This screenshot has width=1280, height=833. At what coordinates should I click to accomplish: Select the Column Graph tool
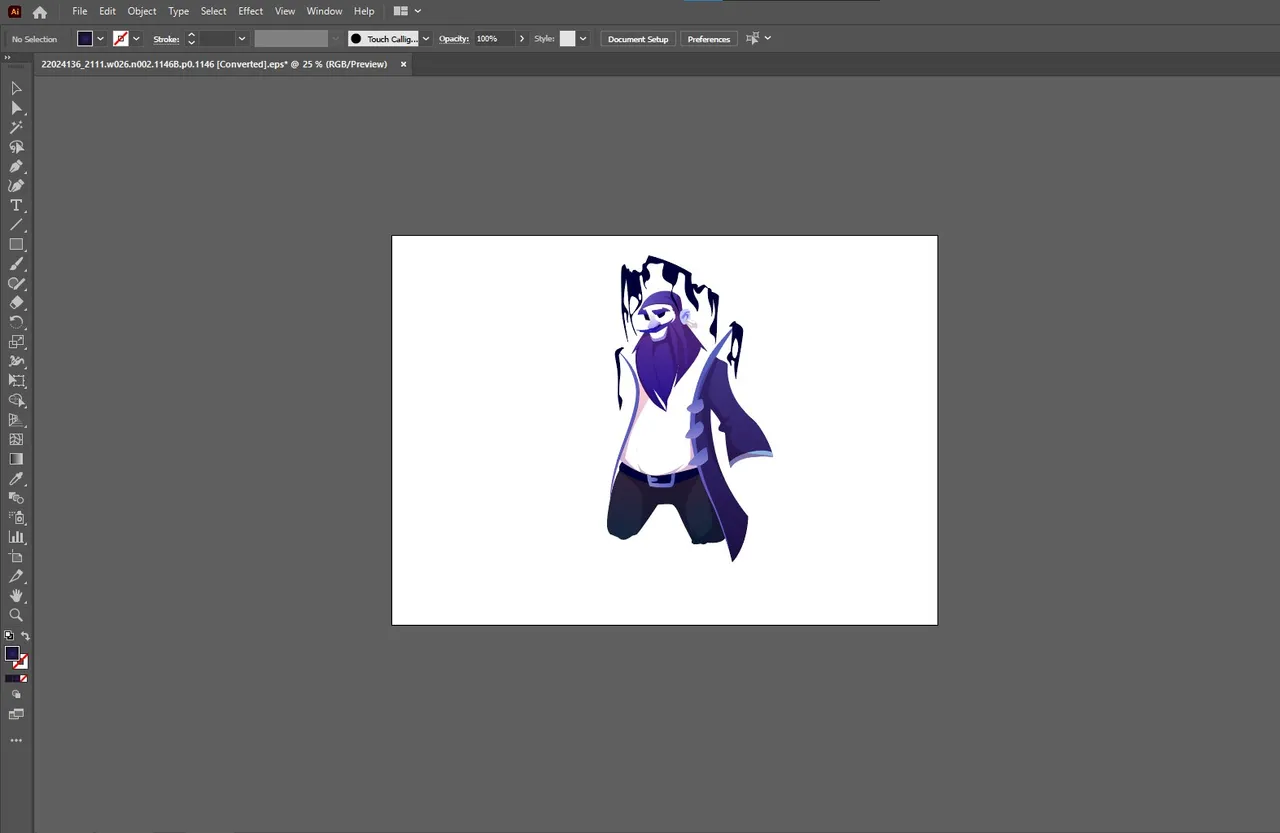pos(16,537)
